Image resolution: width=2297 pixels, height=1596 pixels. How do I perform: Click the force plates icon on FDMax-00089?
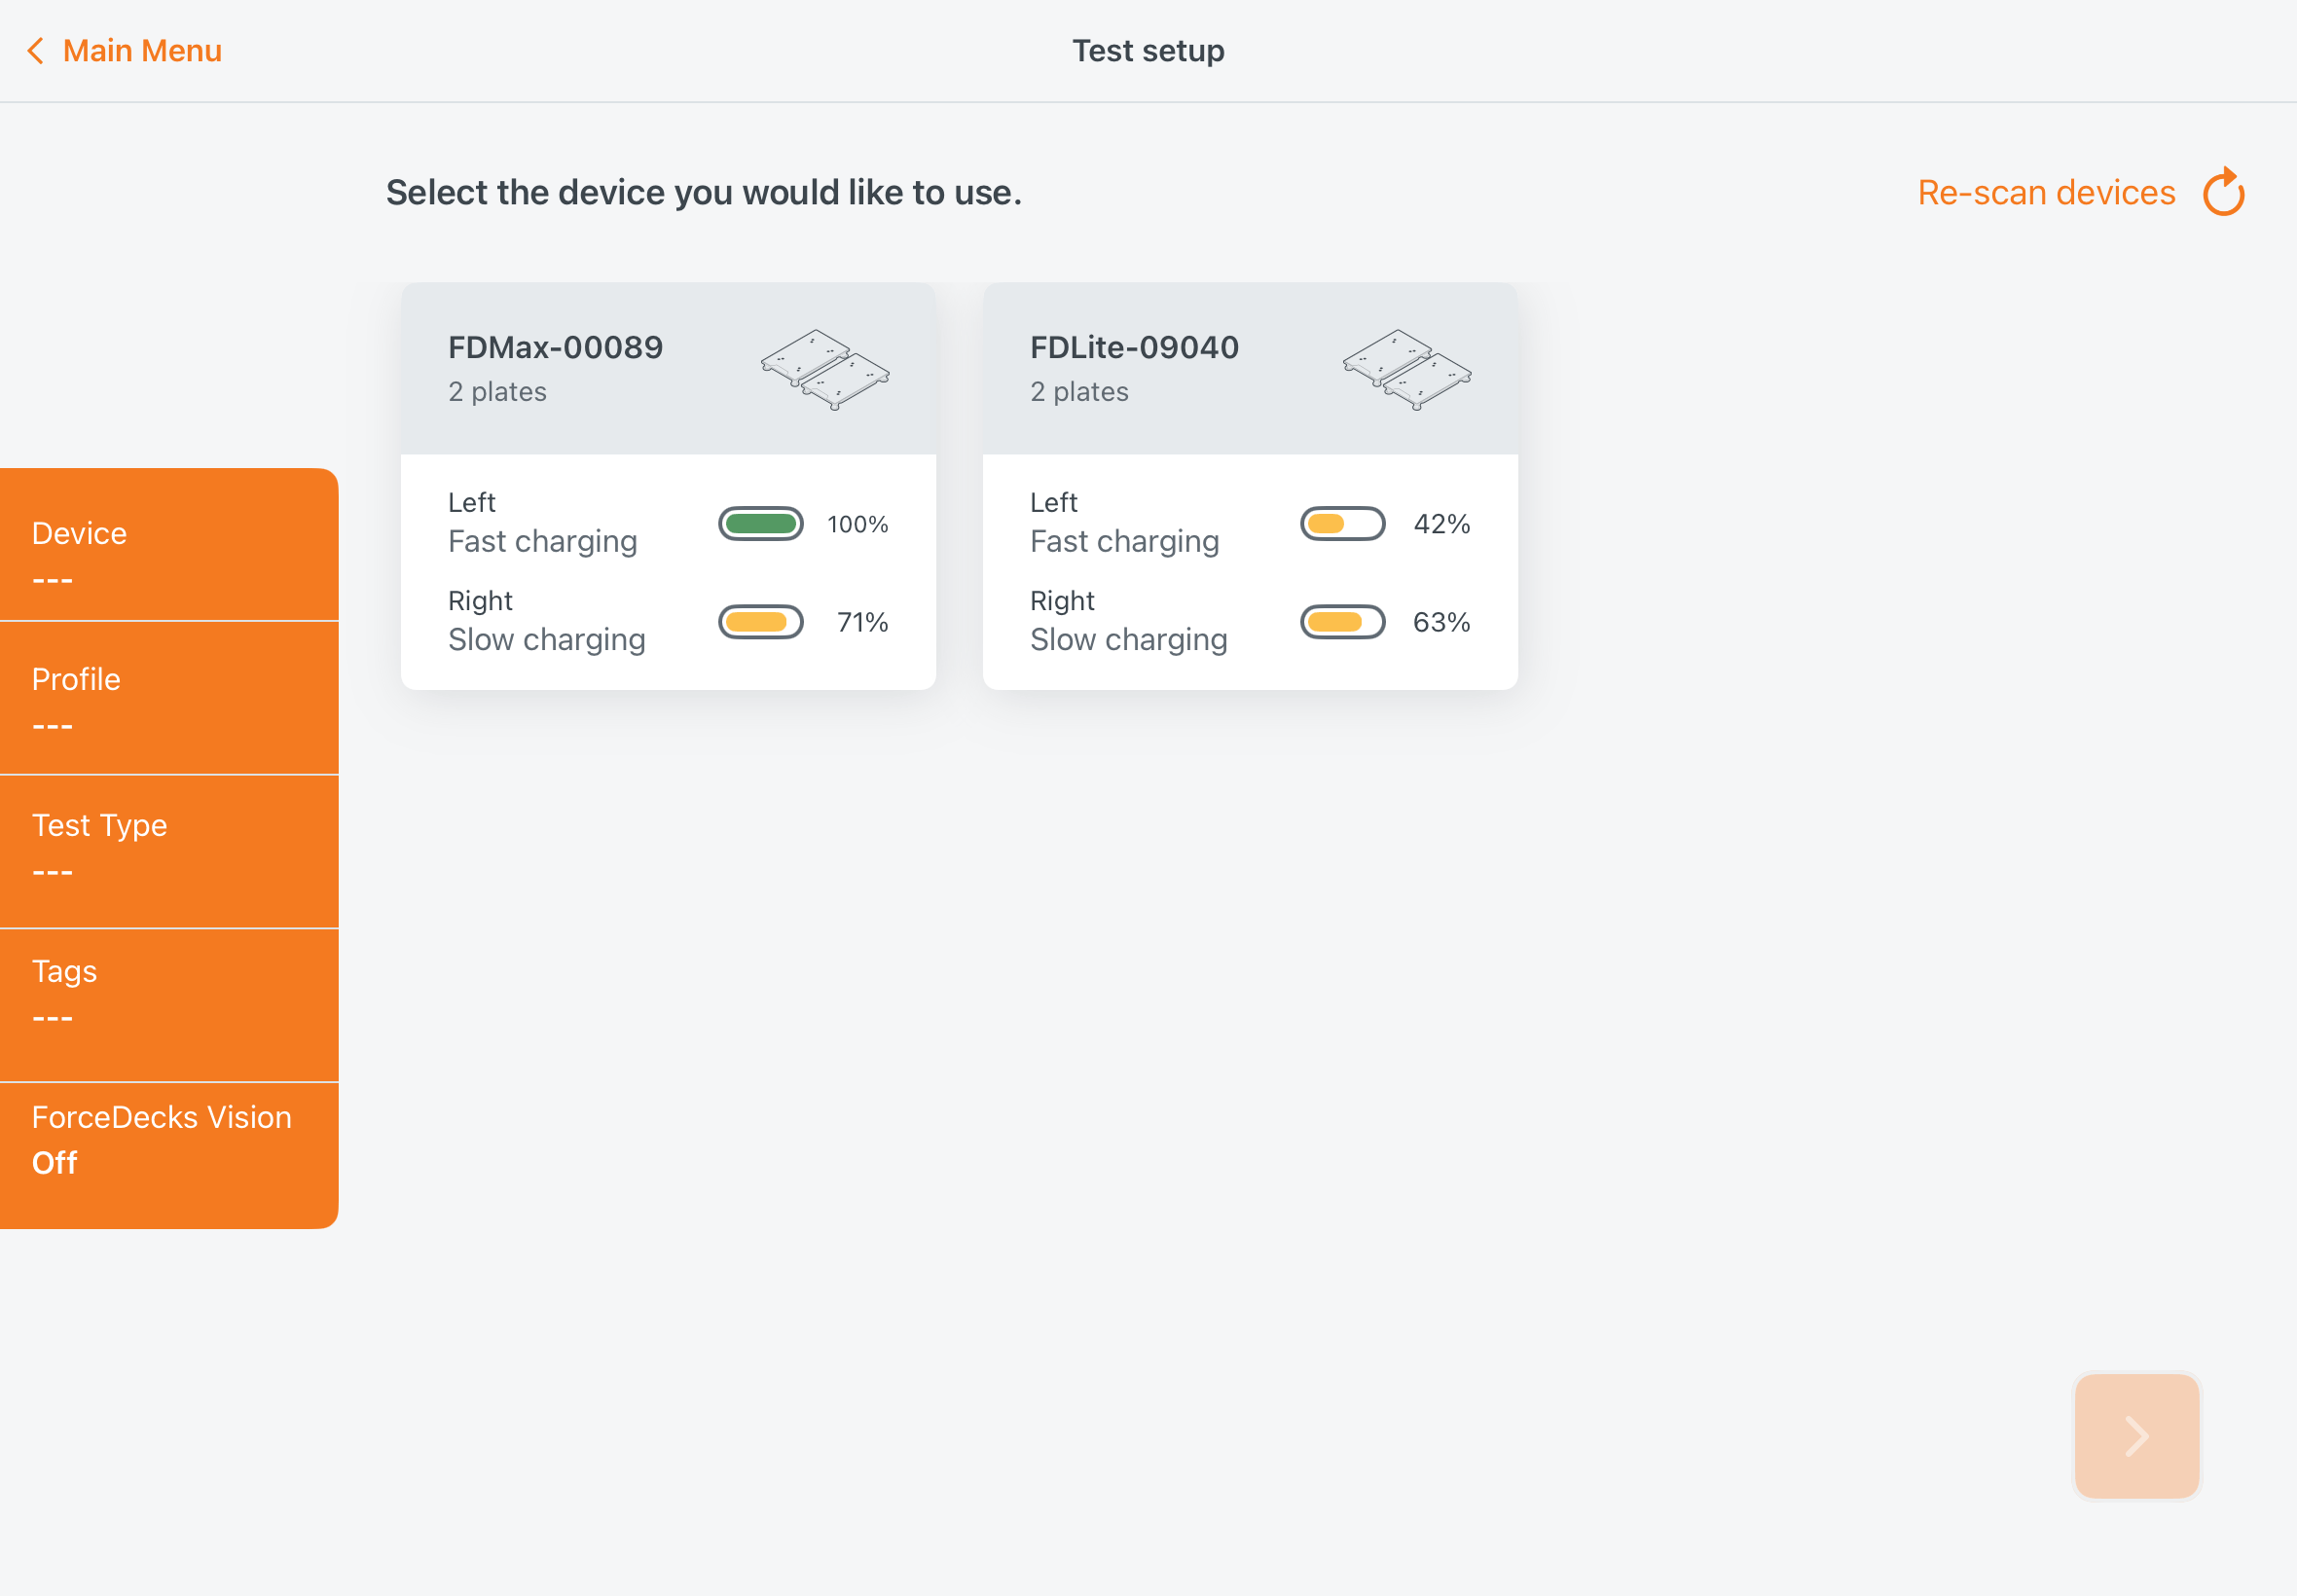pos(825,369)
